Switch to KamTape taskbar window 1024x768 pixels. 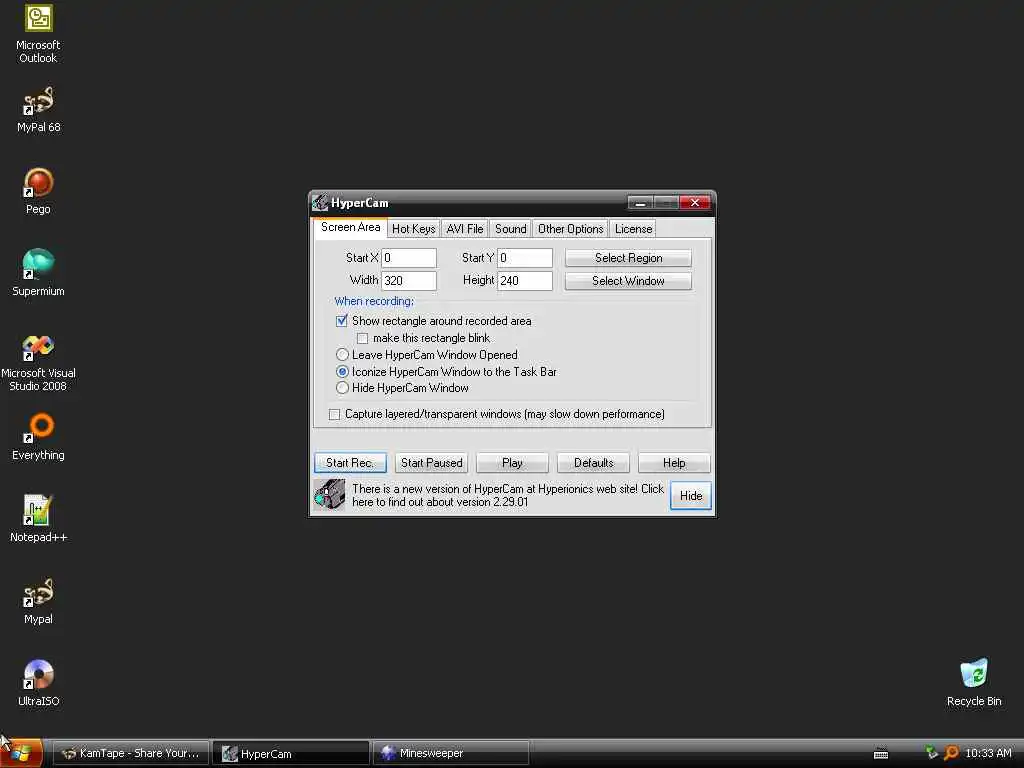click(x=131, y=753)
